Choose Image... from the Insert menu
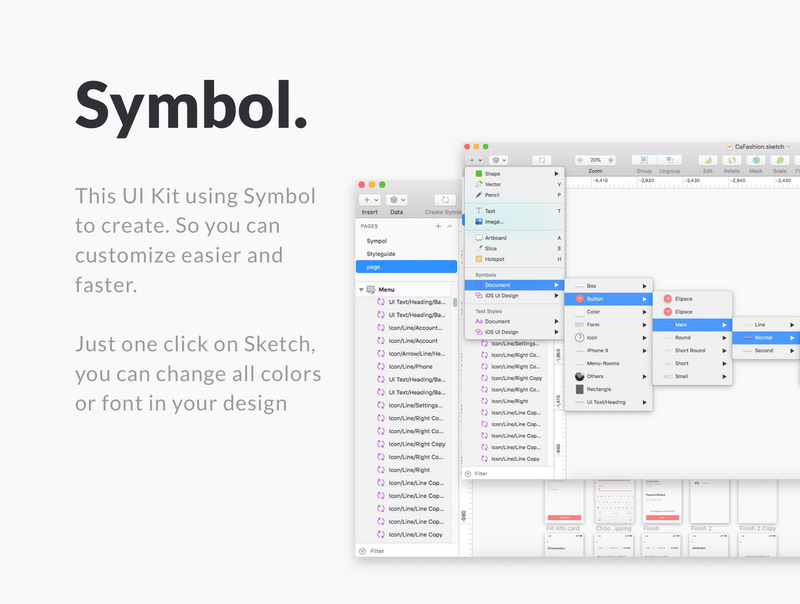This screenshot has height=604, width=800. click(x=514, y=221)
